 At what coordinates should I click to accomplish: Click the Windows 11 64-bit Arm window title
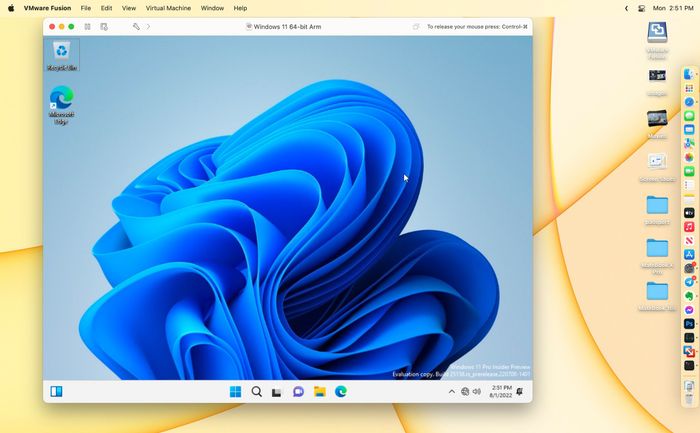tap(287, 27)
